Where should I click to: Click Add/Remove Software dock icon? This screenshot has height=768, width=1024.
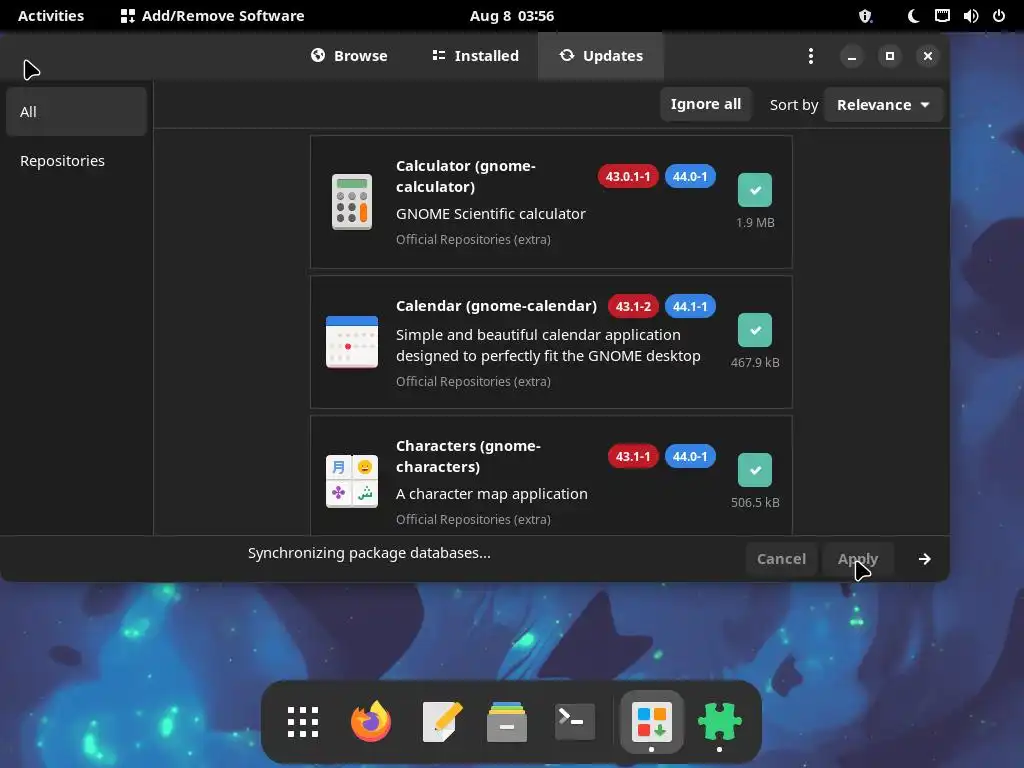pos(652,722)
